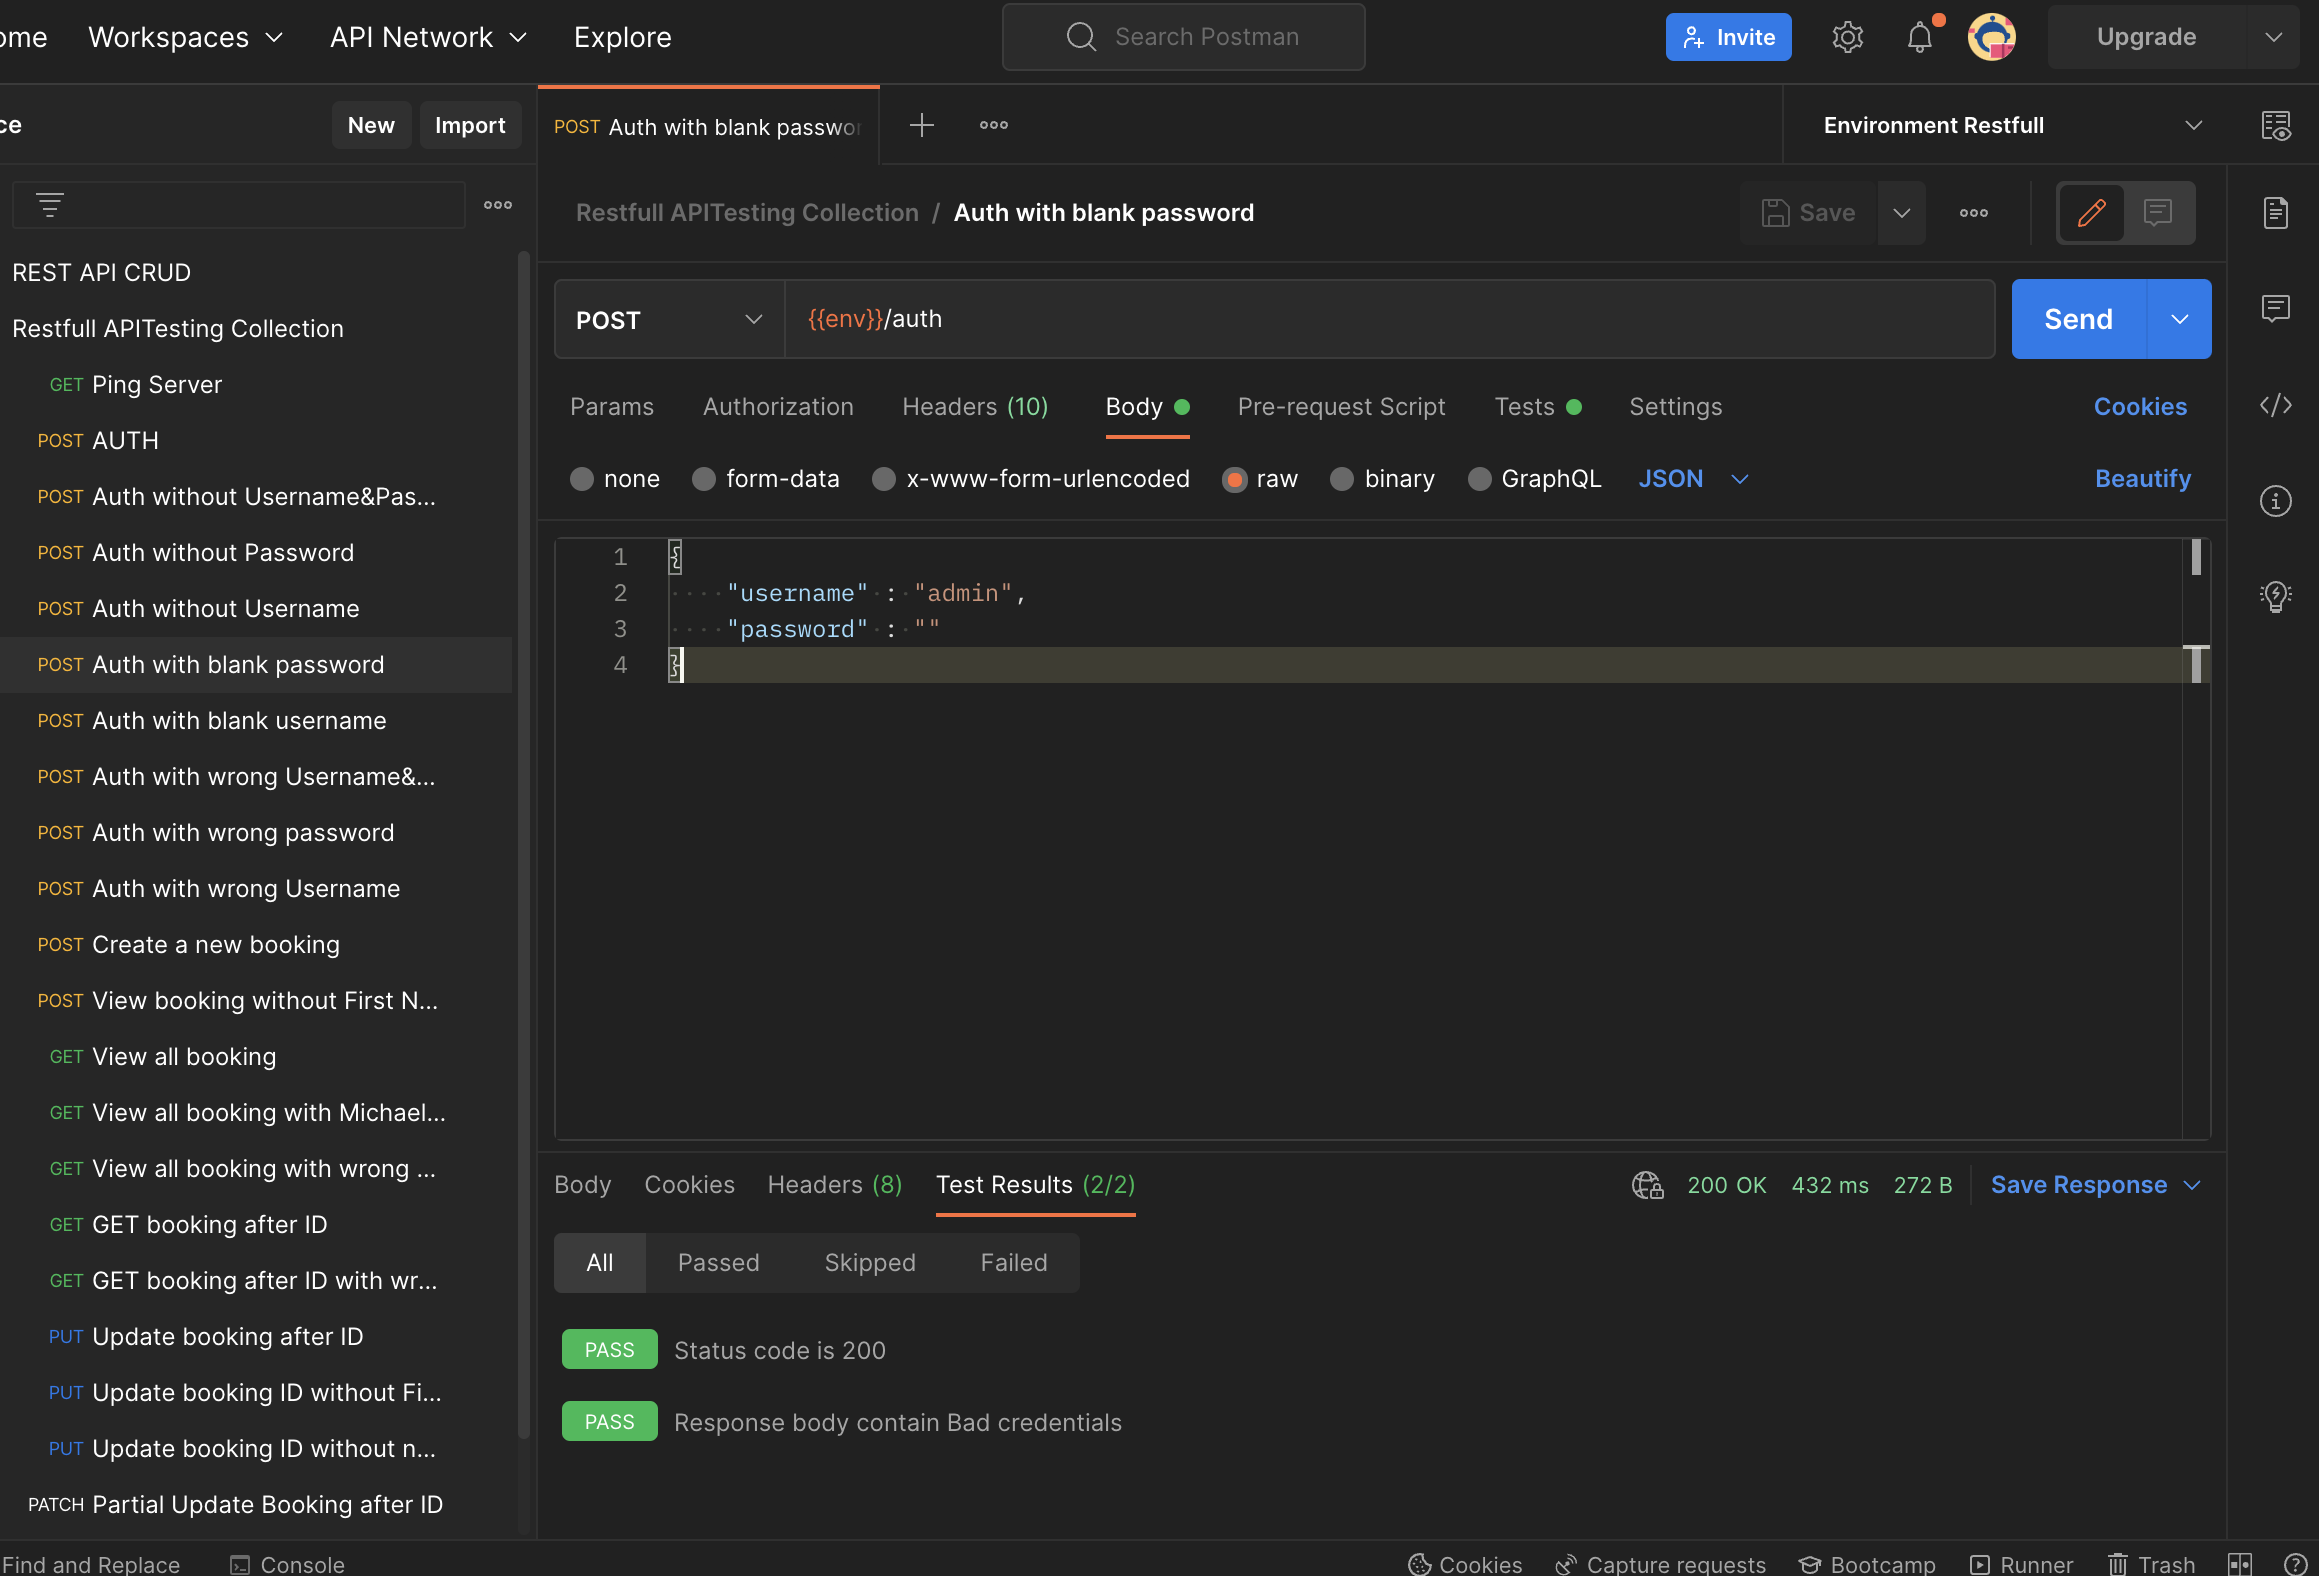The height and width of the screenshot is (1576, 2319).
Task: Beautify the JSON request body
Action: pos(2142,479)
